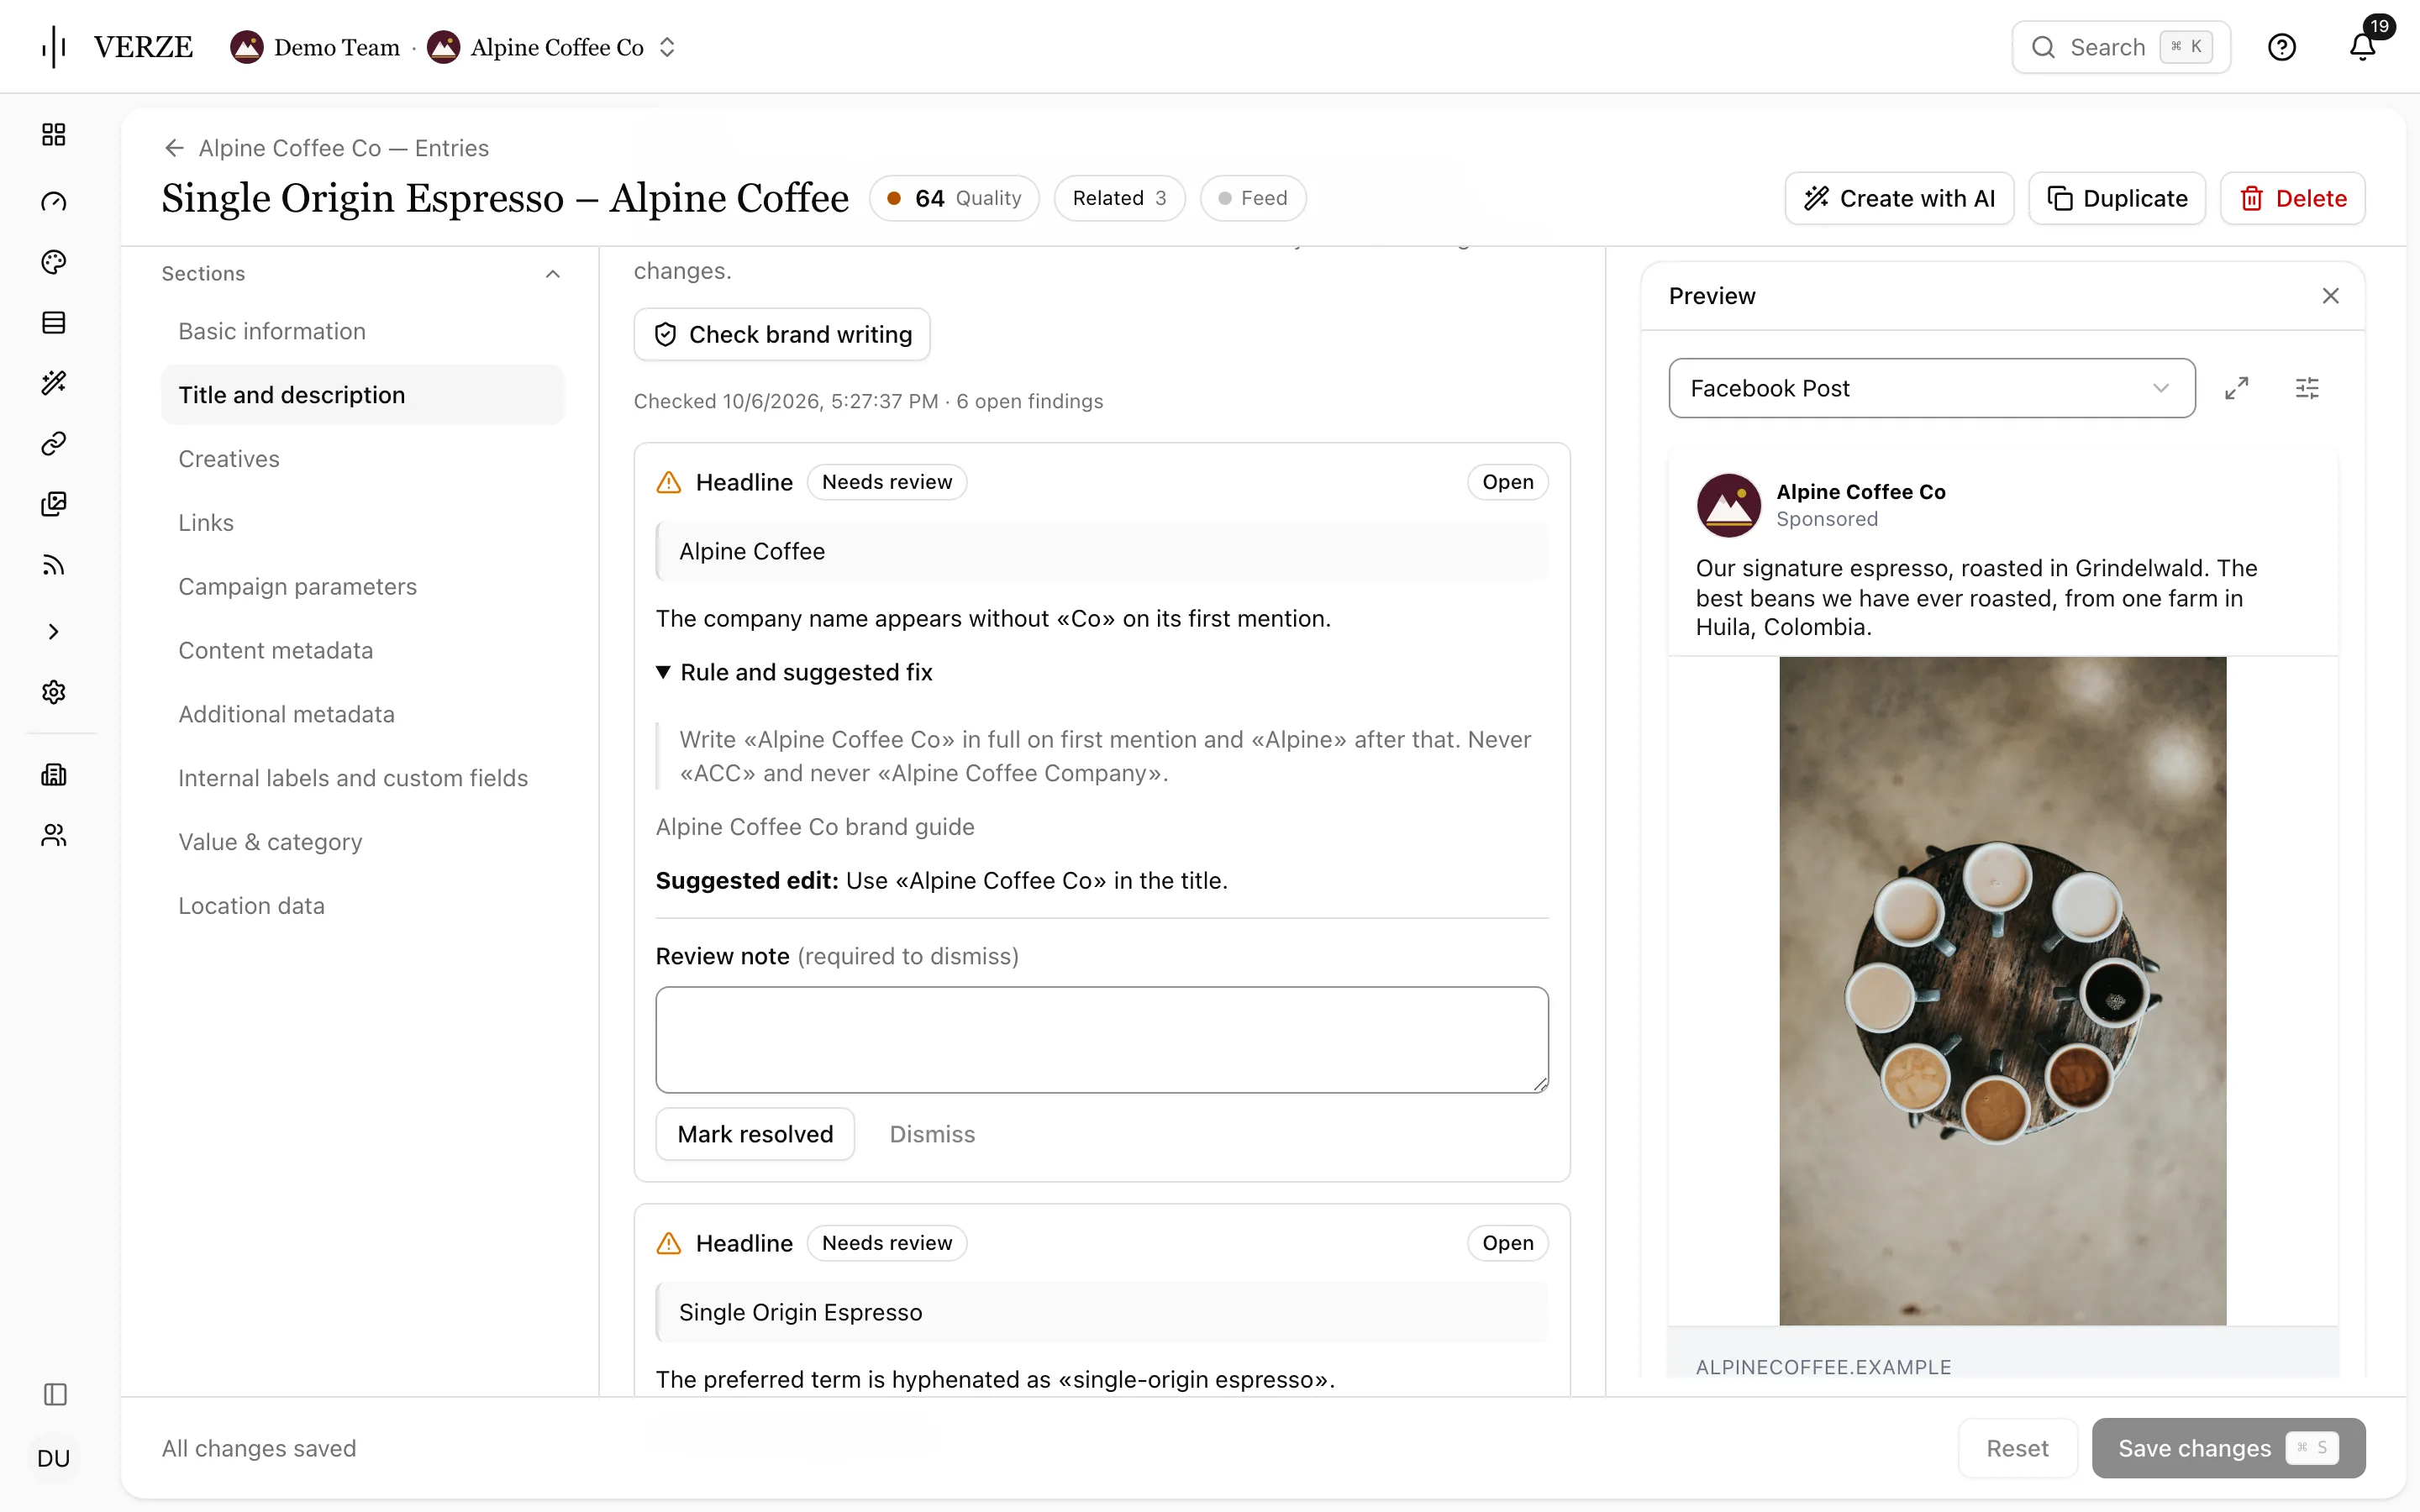
Task: Open the gauge performance icon in sidebar
Action: (54, 201)
